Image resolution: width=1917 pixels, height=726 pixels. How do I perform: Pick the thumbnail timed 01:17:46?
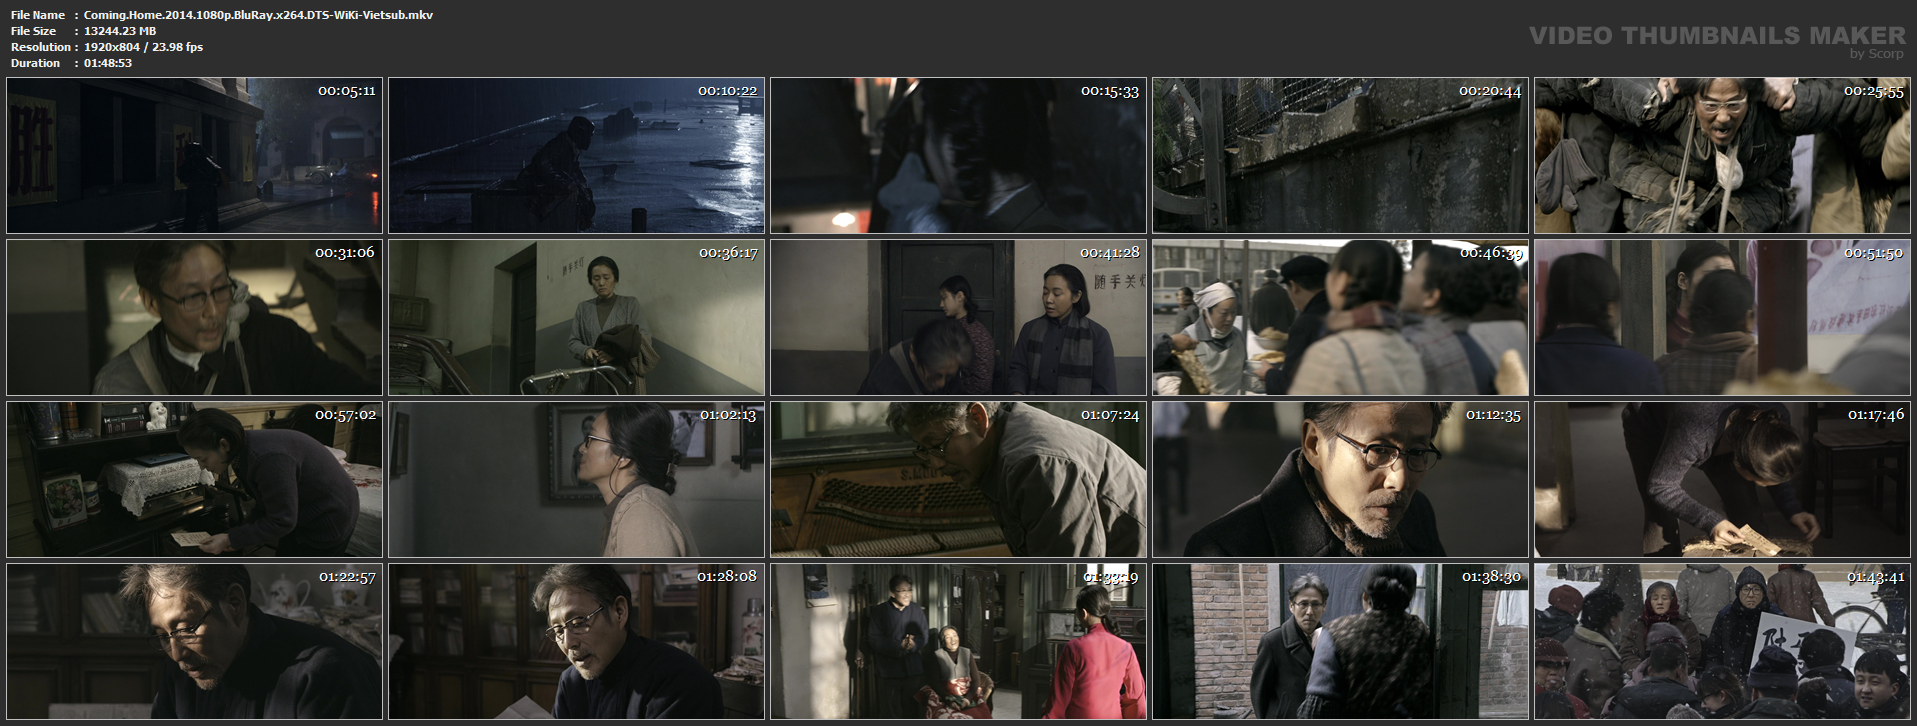click(x=1722, y=479)
